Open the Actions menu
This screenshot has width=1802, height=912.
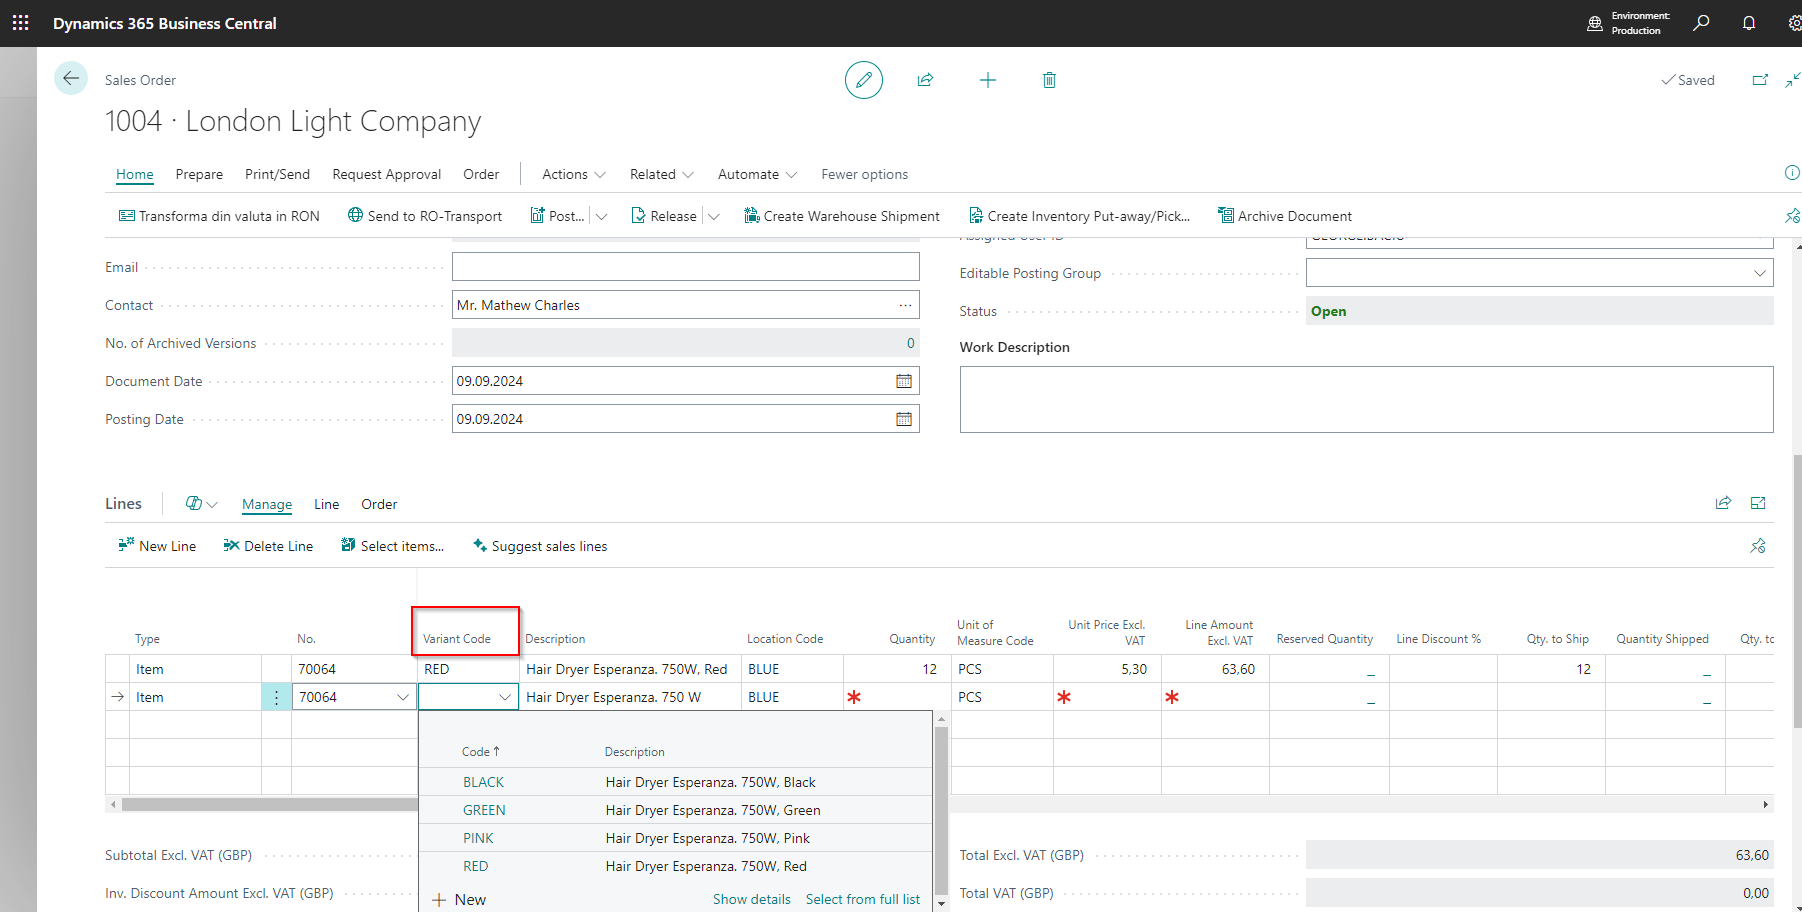[x=574, y=174]
